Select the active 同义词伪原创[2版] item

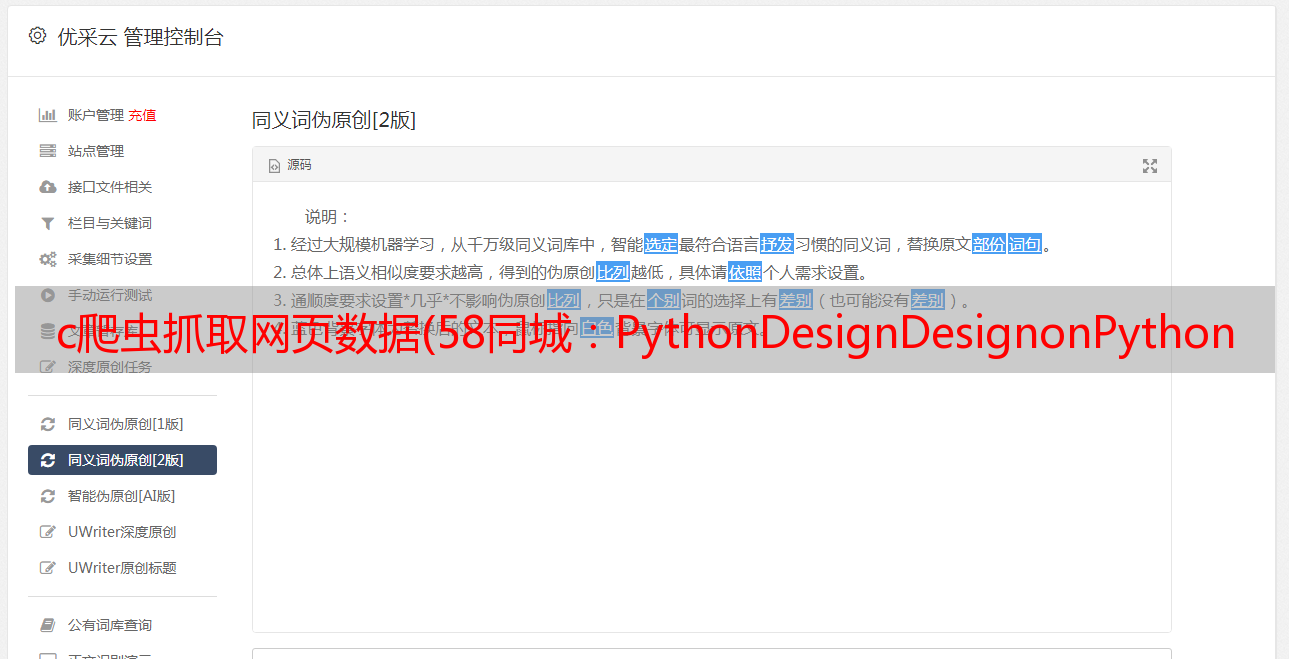pos(122,460)
